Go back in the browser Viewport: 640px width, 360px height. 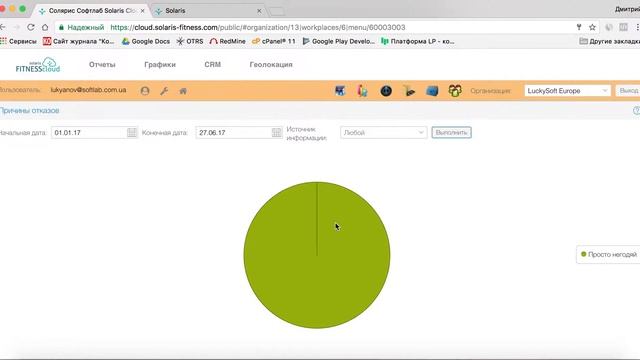pyautogui.click(x=2, y=27)
